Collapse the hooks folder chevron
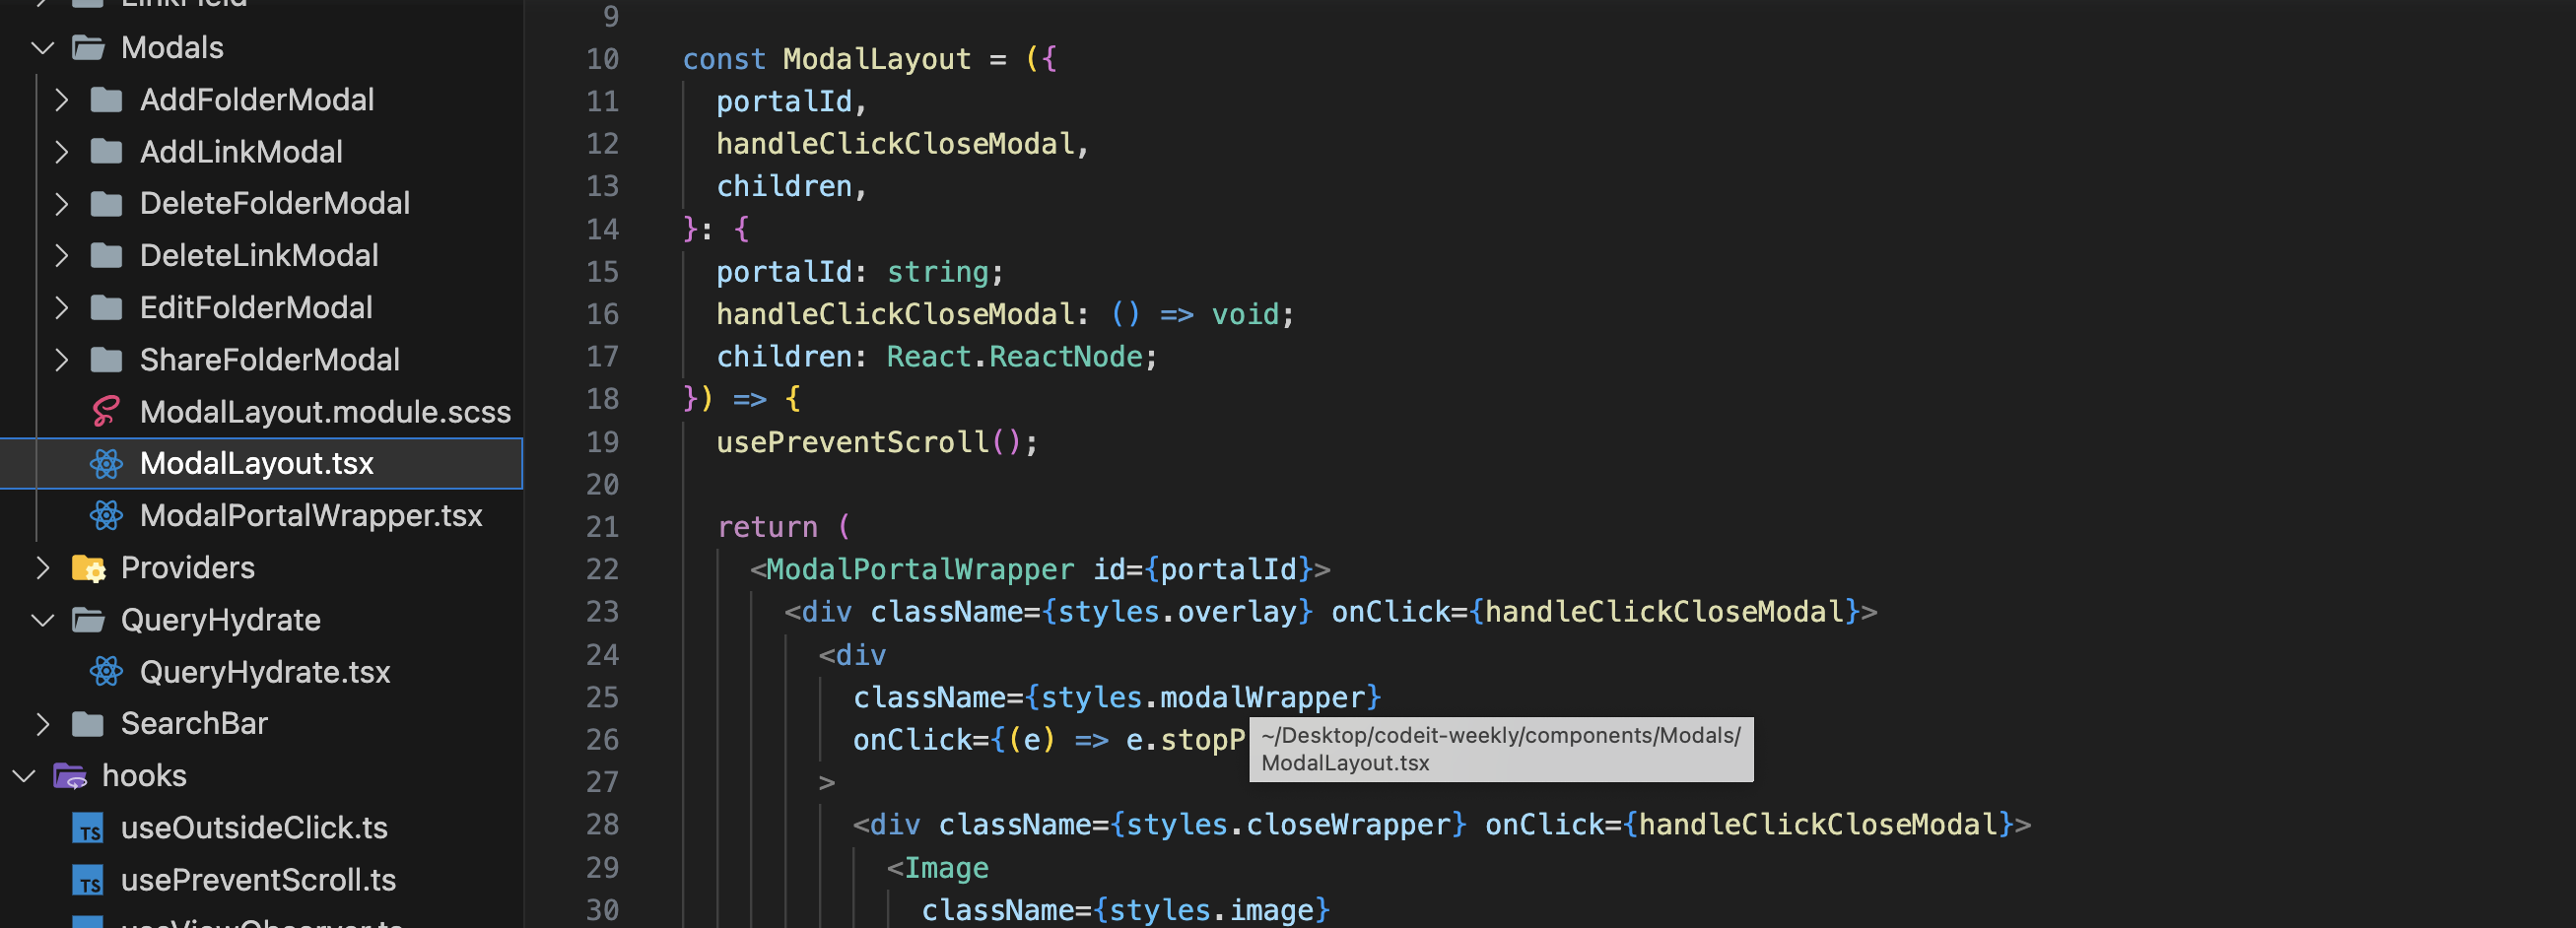The width and height of the screenshot is (2576, 928). point(23,776)
